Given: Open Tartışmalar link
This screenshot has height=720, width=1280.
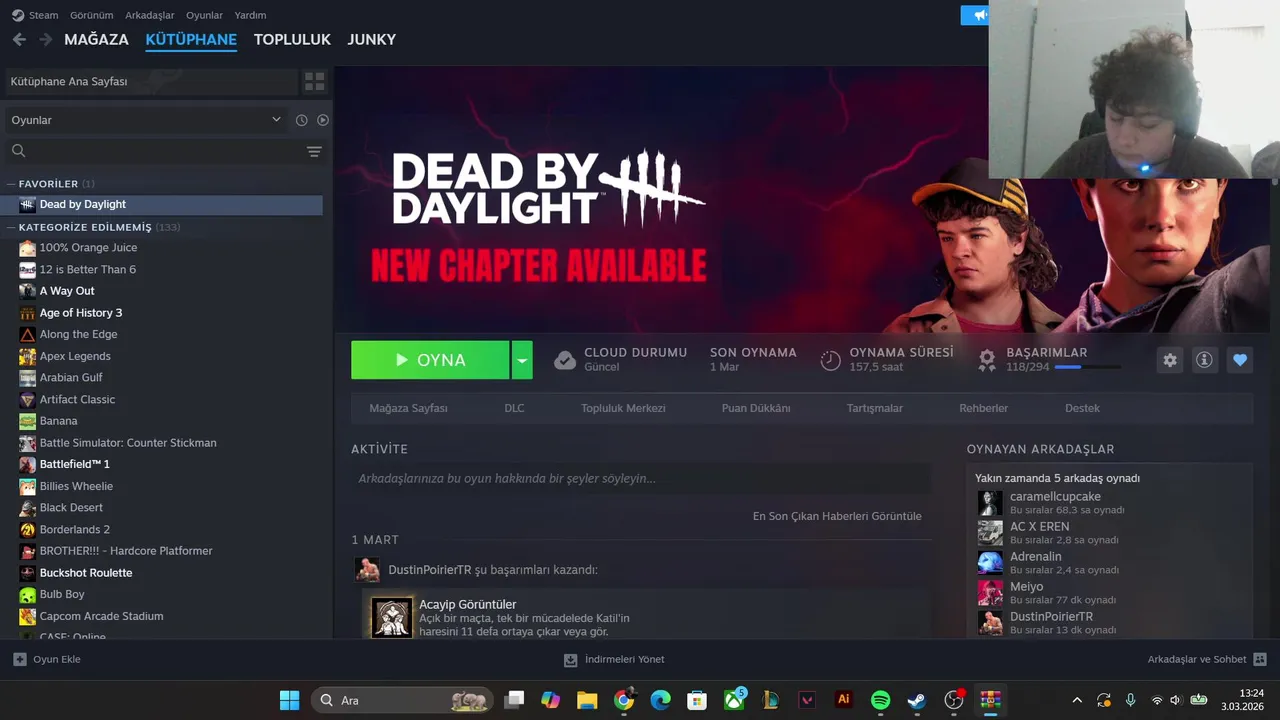Looking at the screenshot, I should (x=875, y=408).
